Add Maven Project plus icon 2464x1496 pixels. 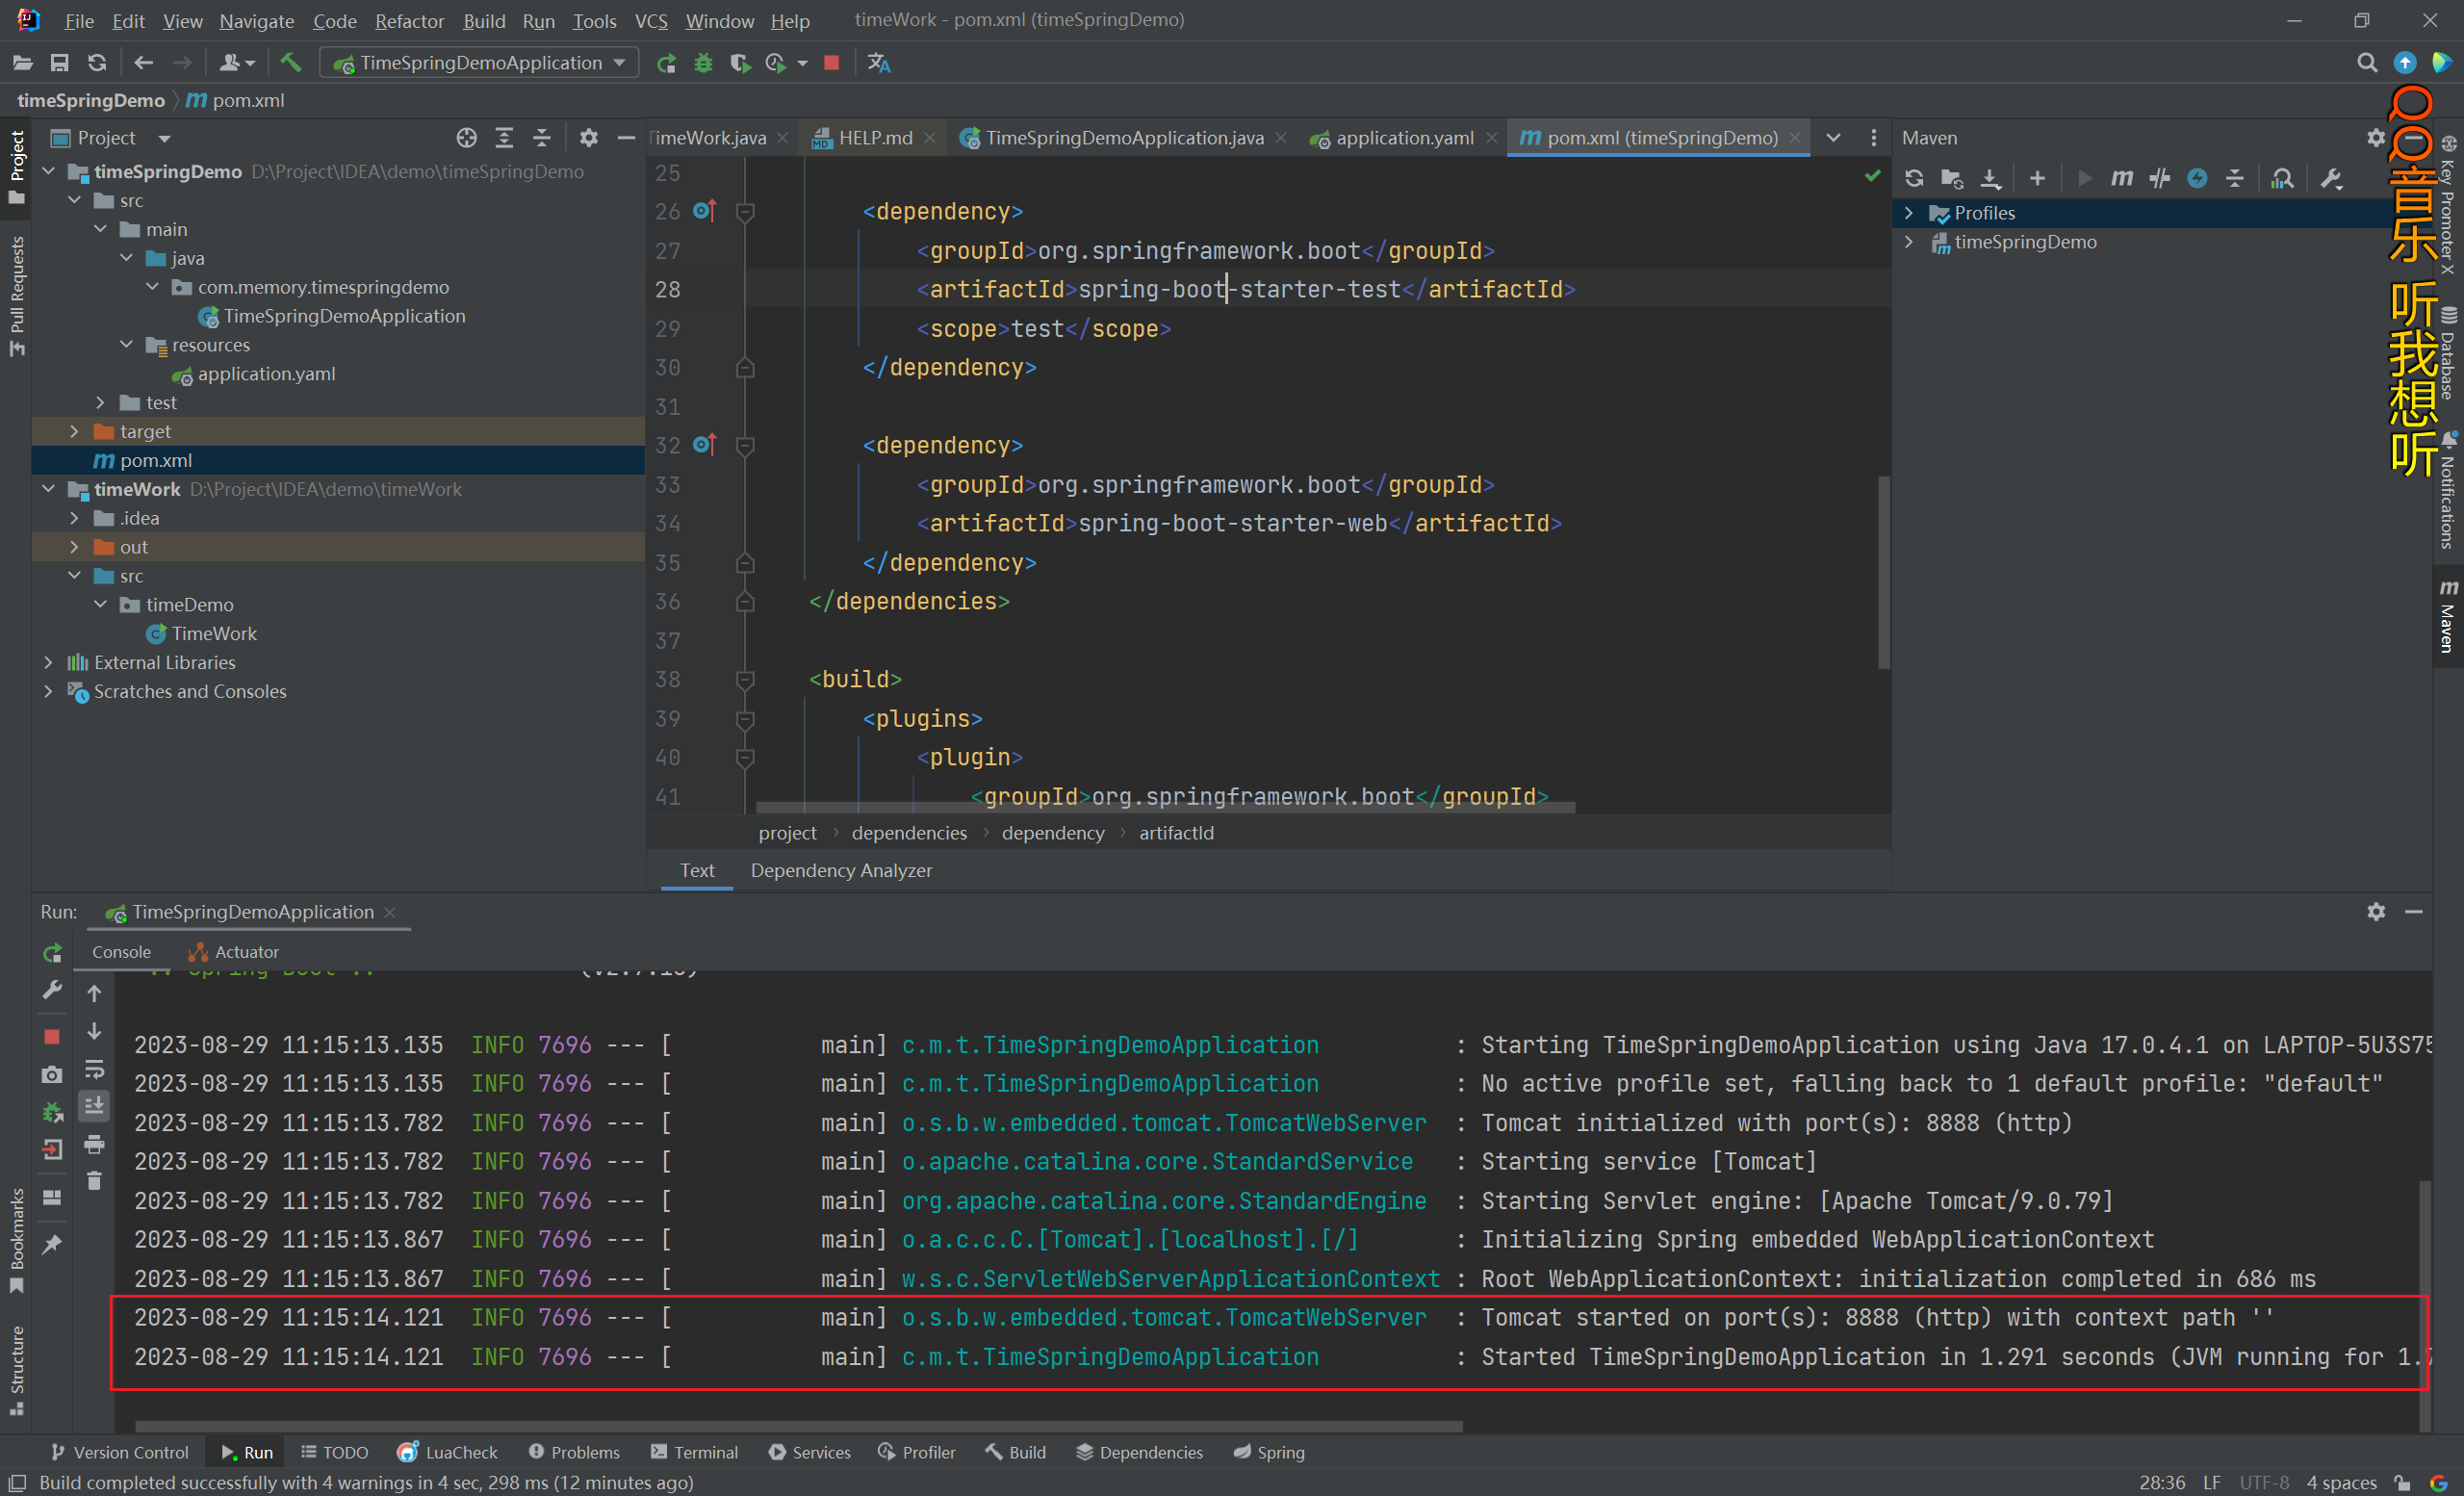click(x=2037, y=178)
